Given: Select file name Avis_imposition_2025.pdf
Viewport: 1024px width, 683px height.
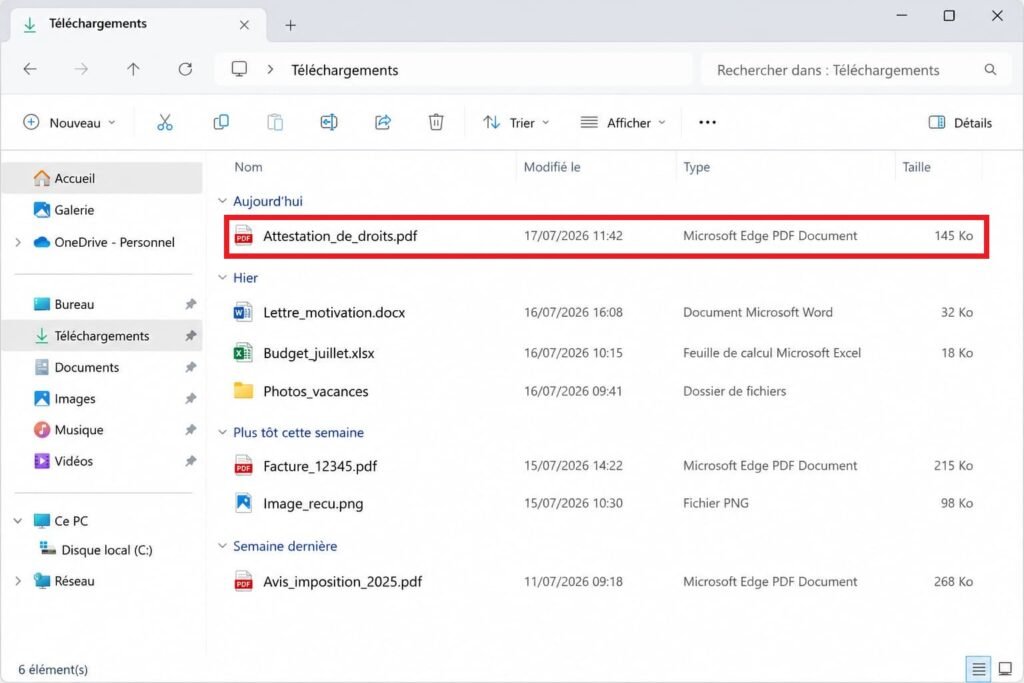Looking at the screenshot, I should pyautogui.click(x=343, y=581).
